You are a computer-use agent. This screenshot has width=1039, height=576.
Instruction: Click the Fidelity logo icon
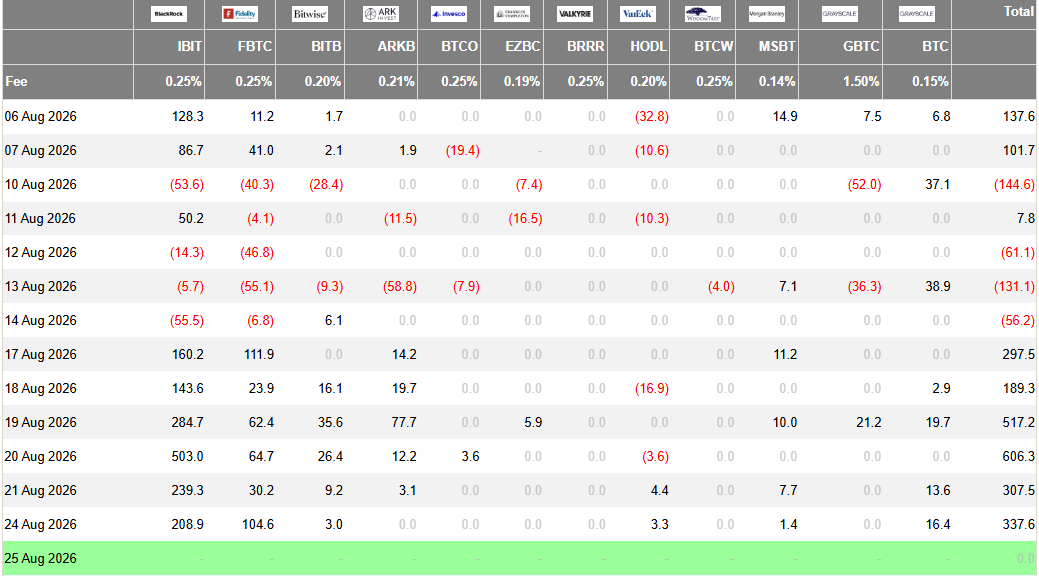[240, 14]
